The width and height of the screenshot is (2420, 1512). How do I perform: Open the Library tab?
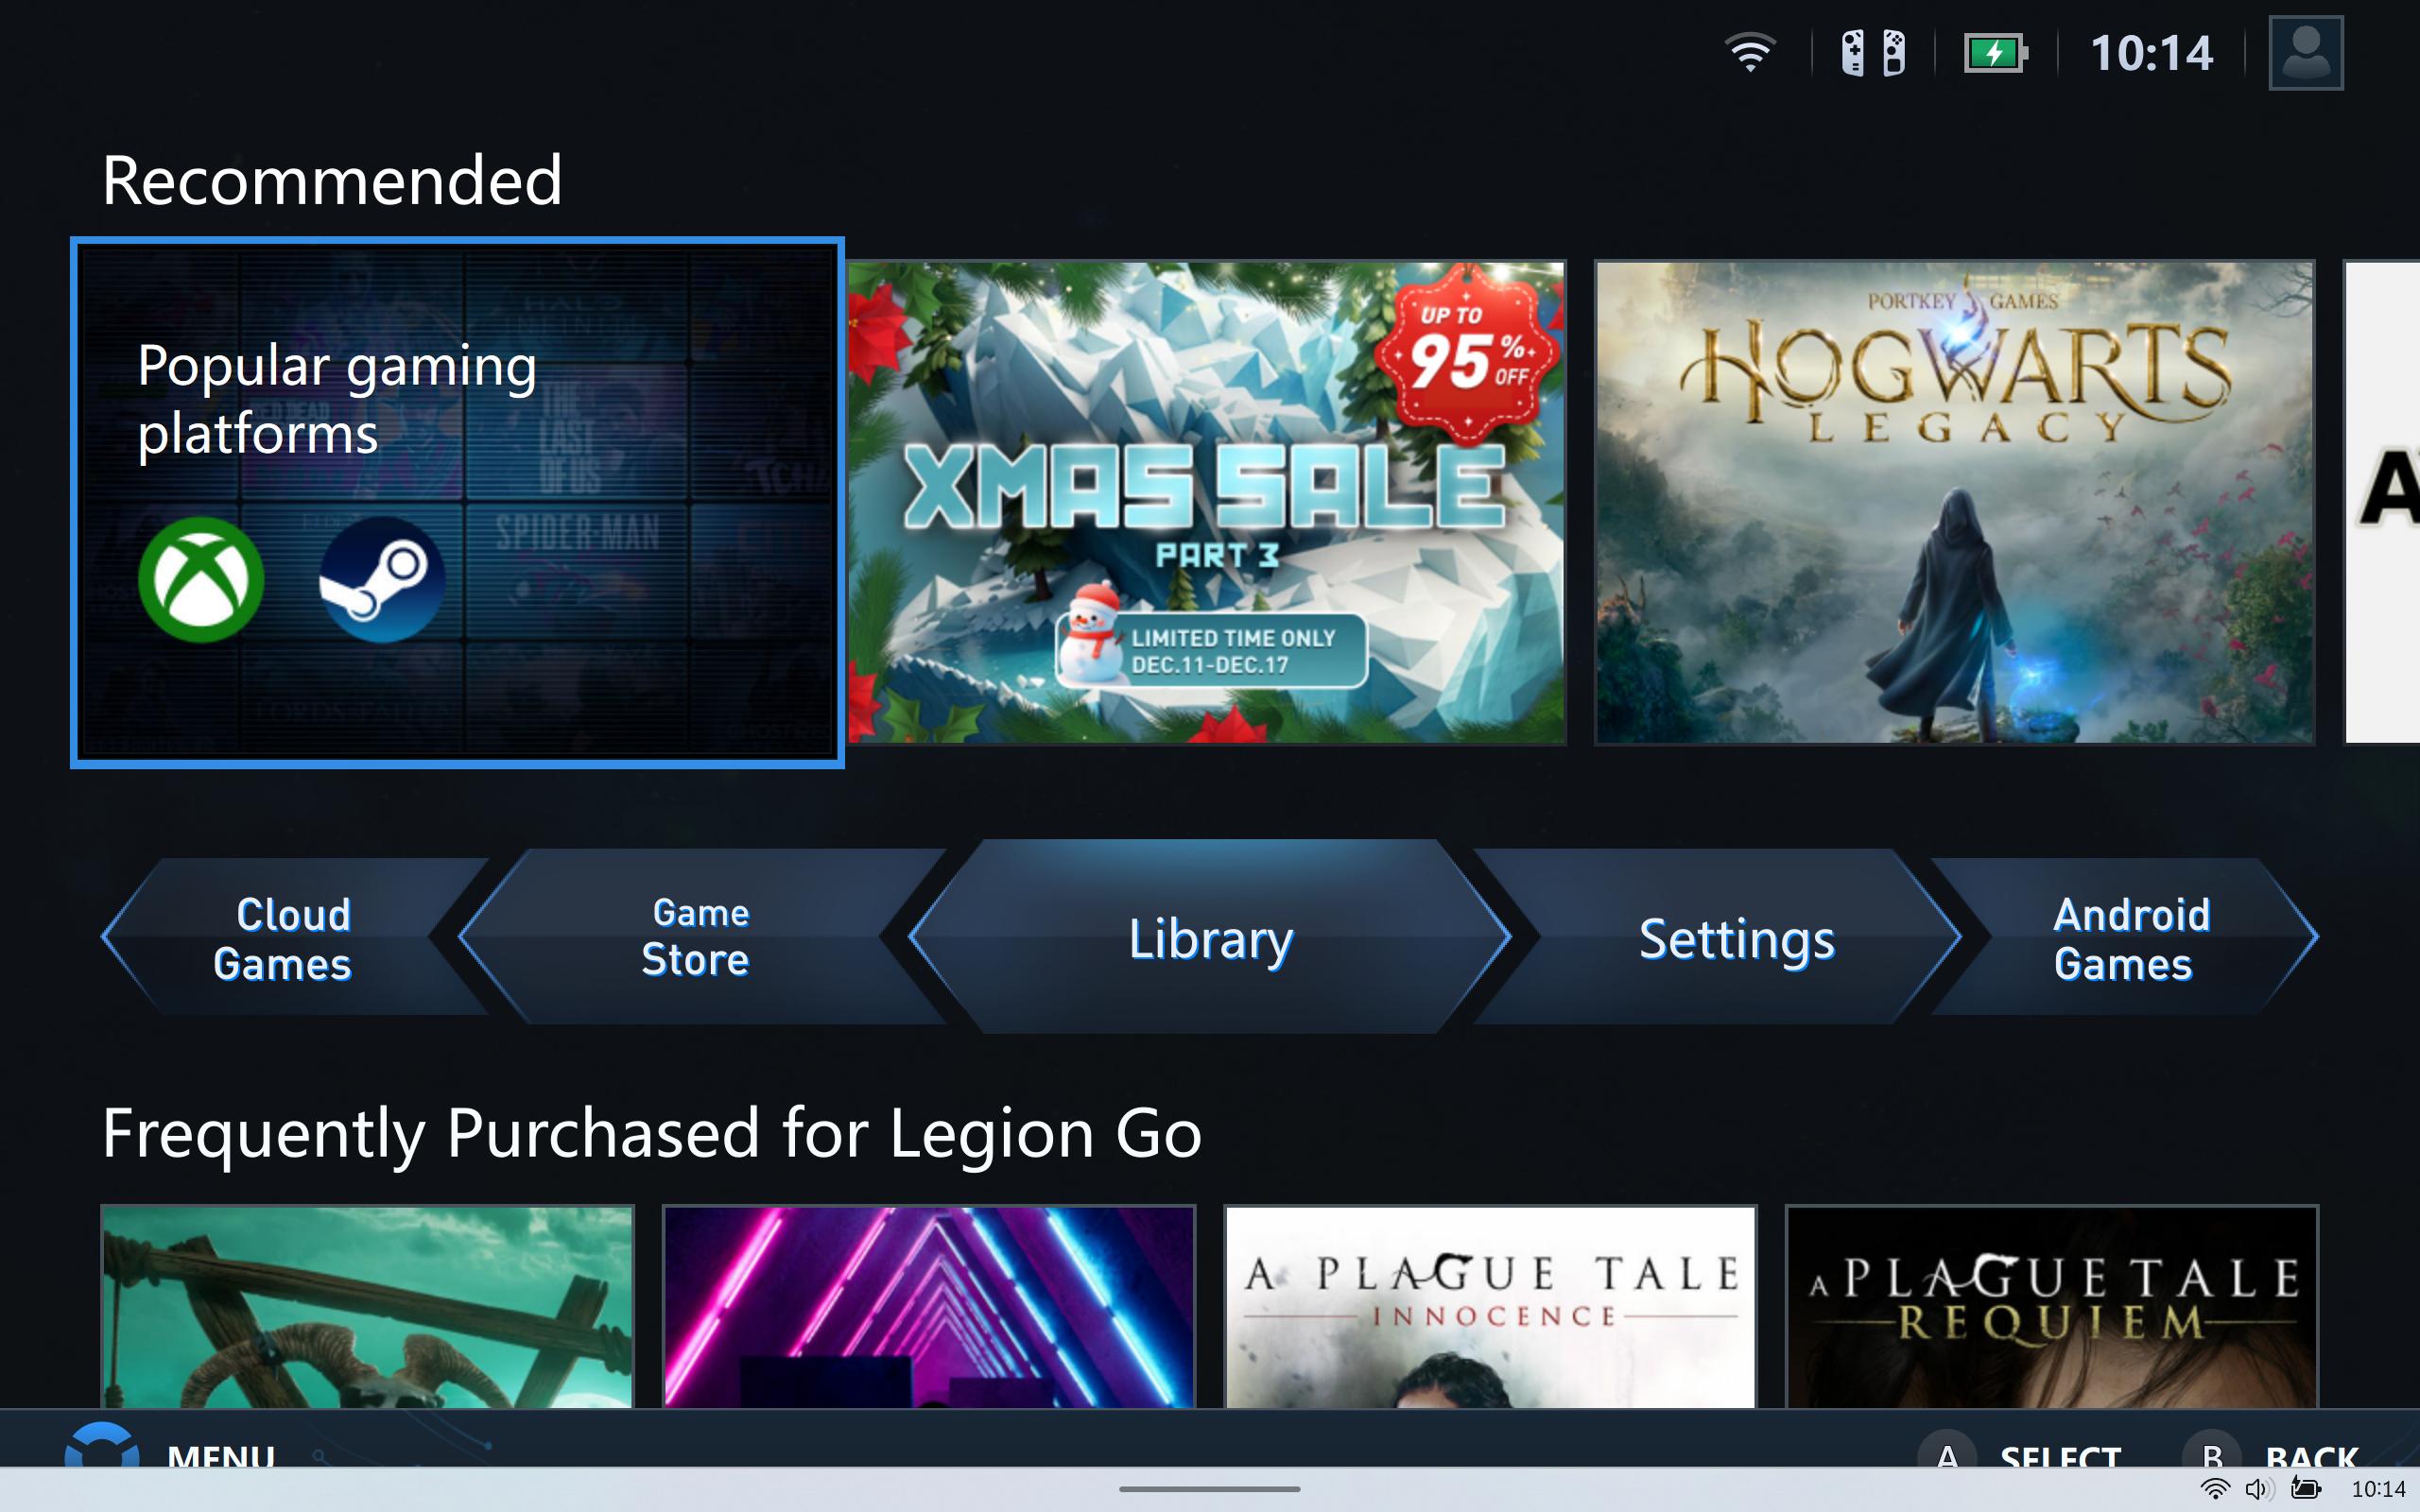(1210, 937)
